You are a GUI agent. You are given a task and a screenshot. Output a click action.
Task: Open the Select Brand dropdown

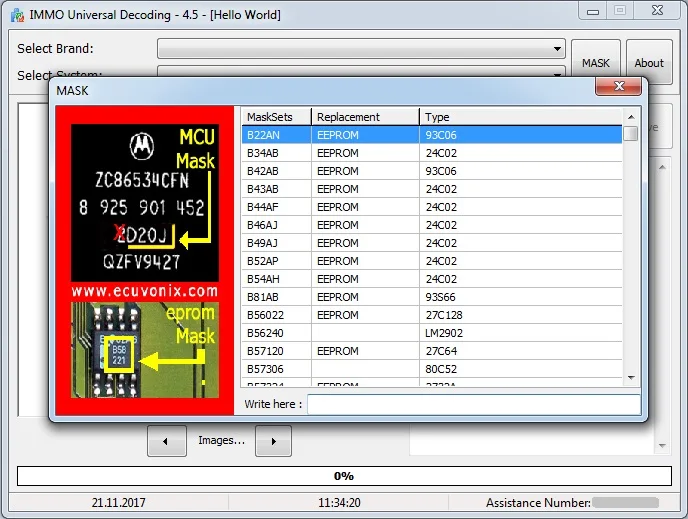tap(361, 49)
